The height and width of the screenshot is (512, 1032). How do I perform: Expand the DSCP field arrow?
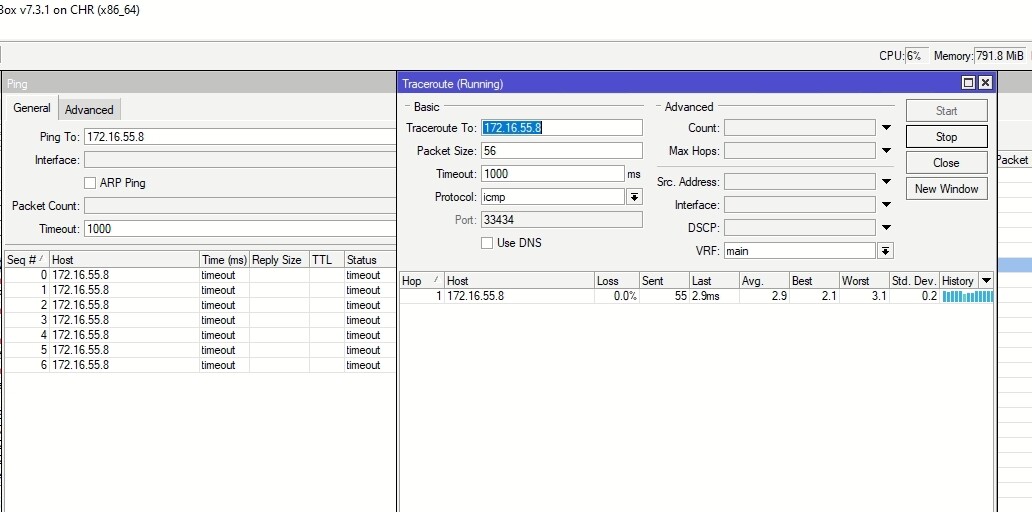pyautogui.click(x=886, y=228)
